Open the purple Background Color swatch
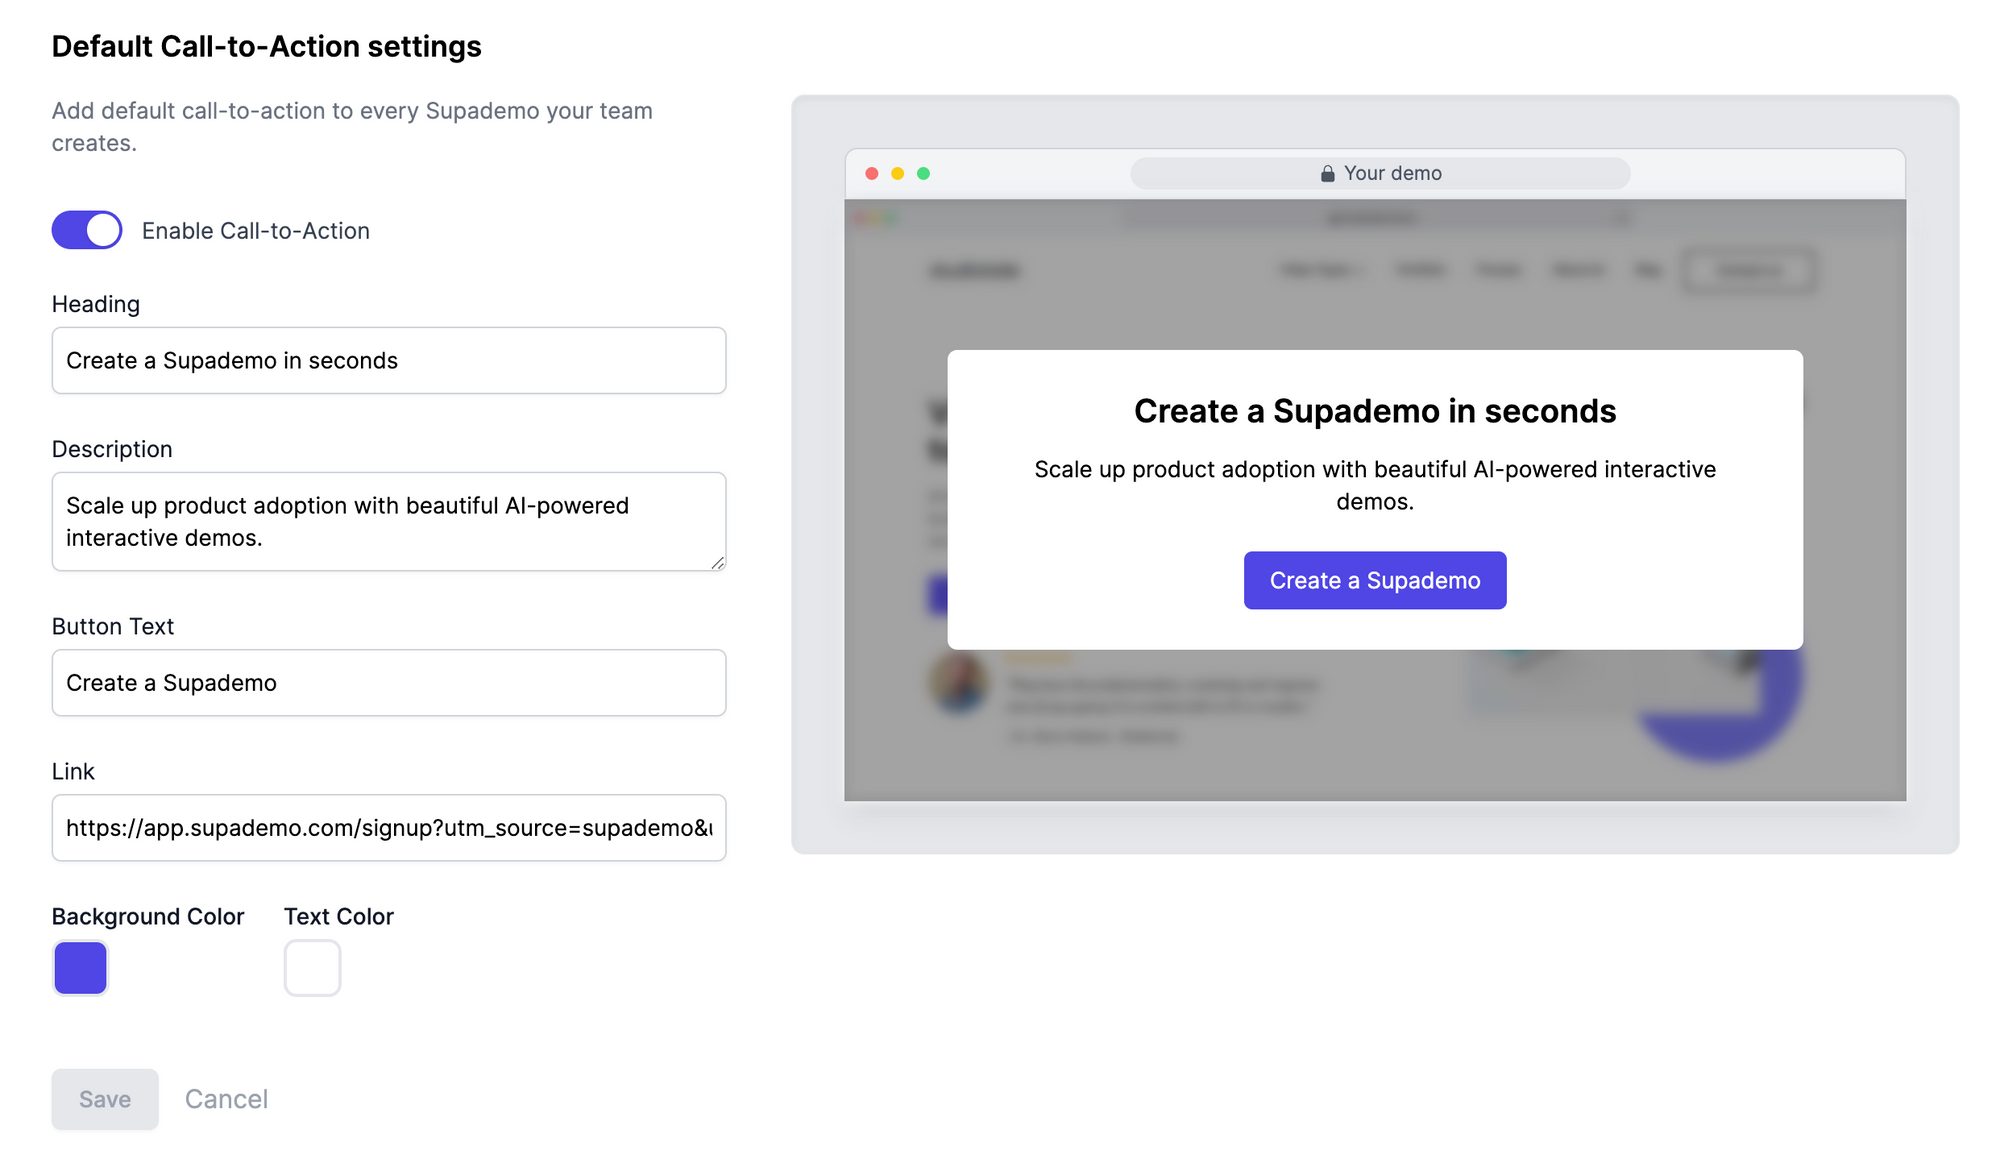 tap(80, 968)
